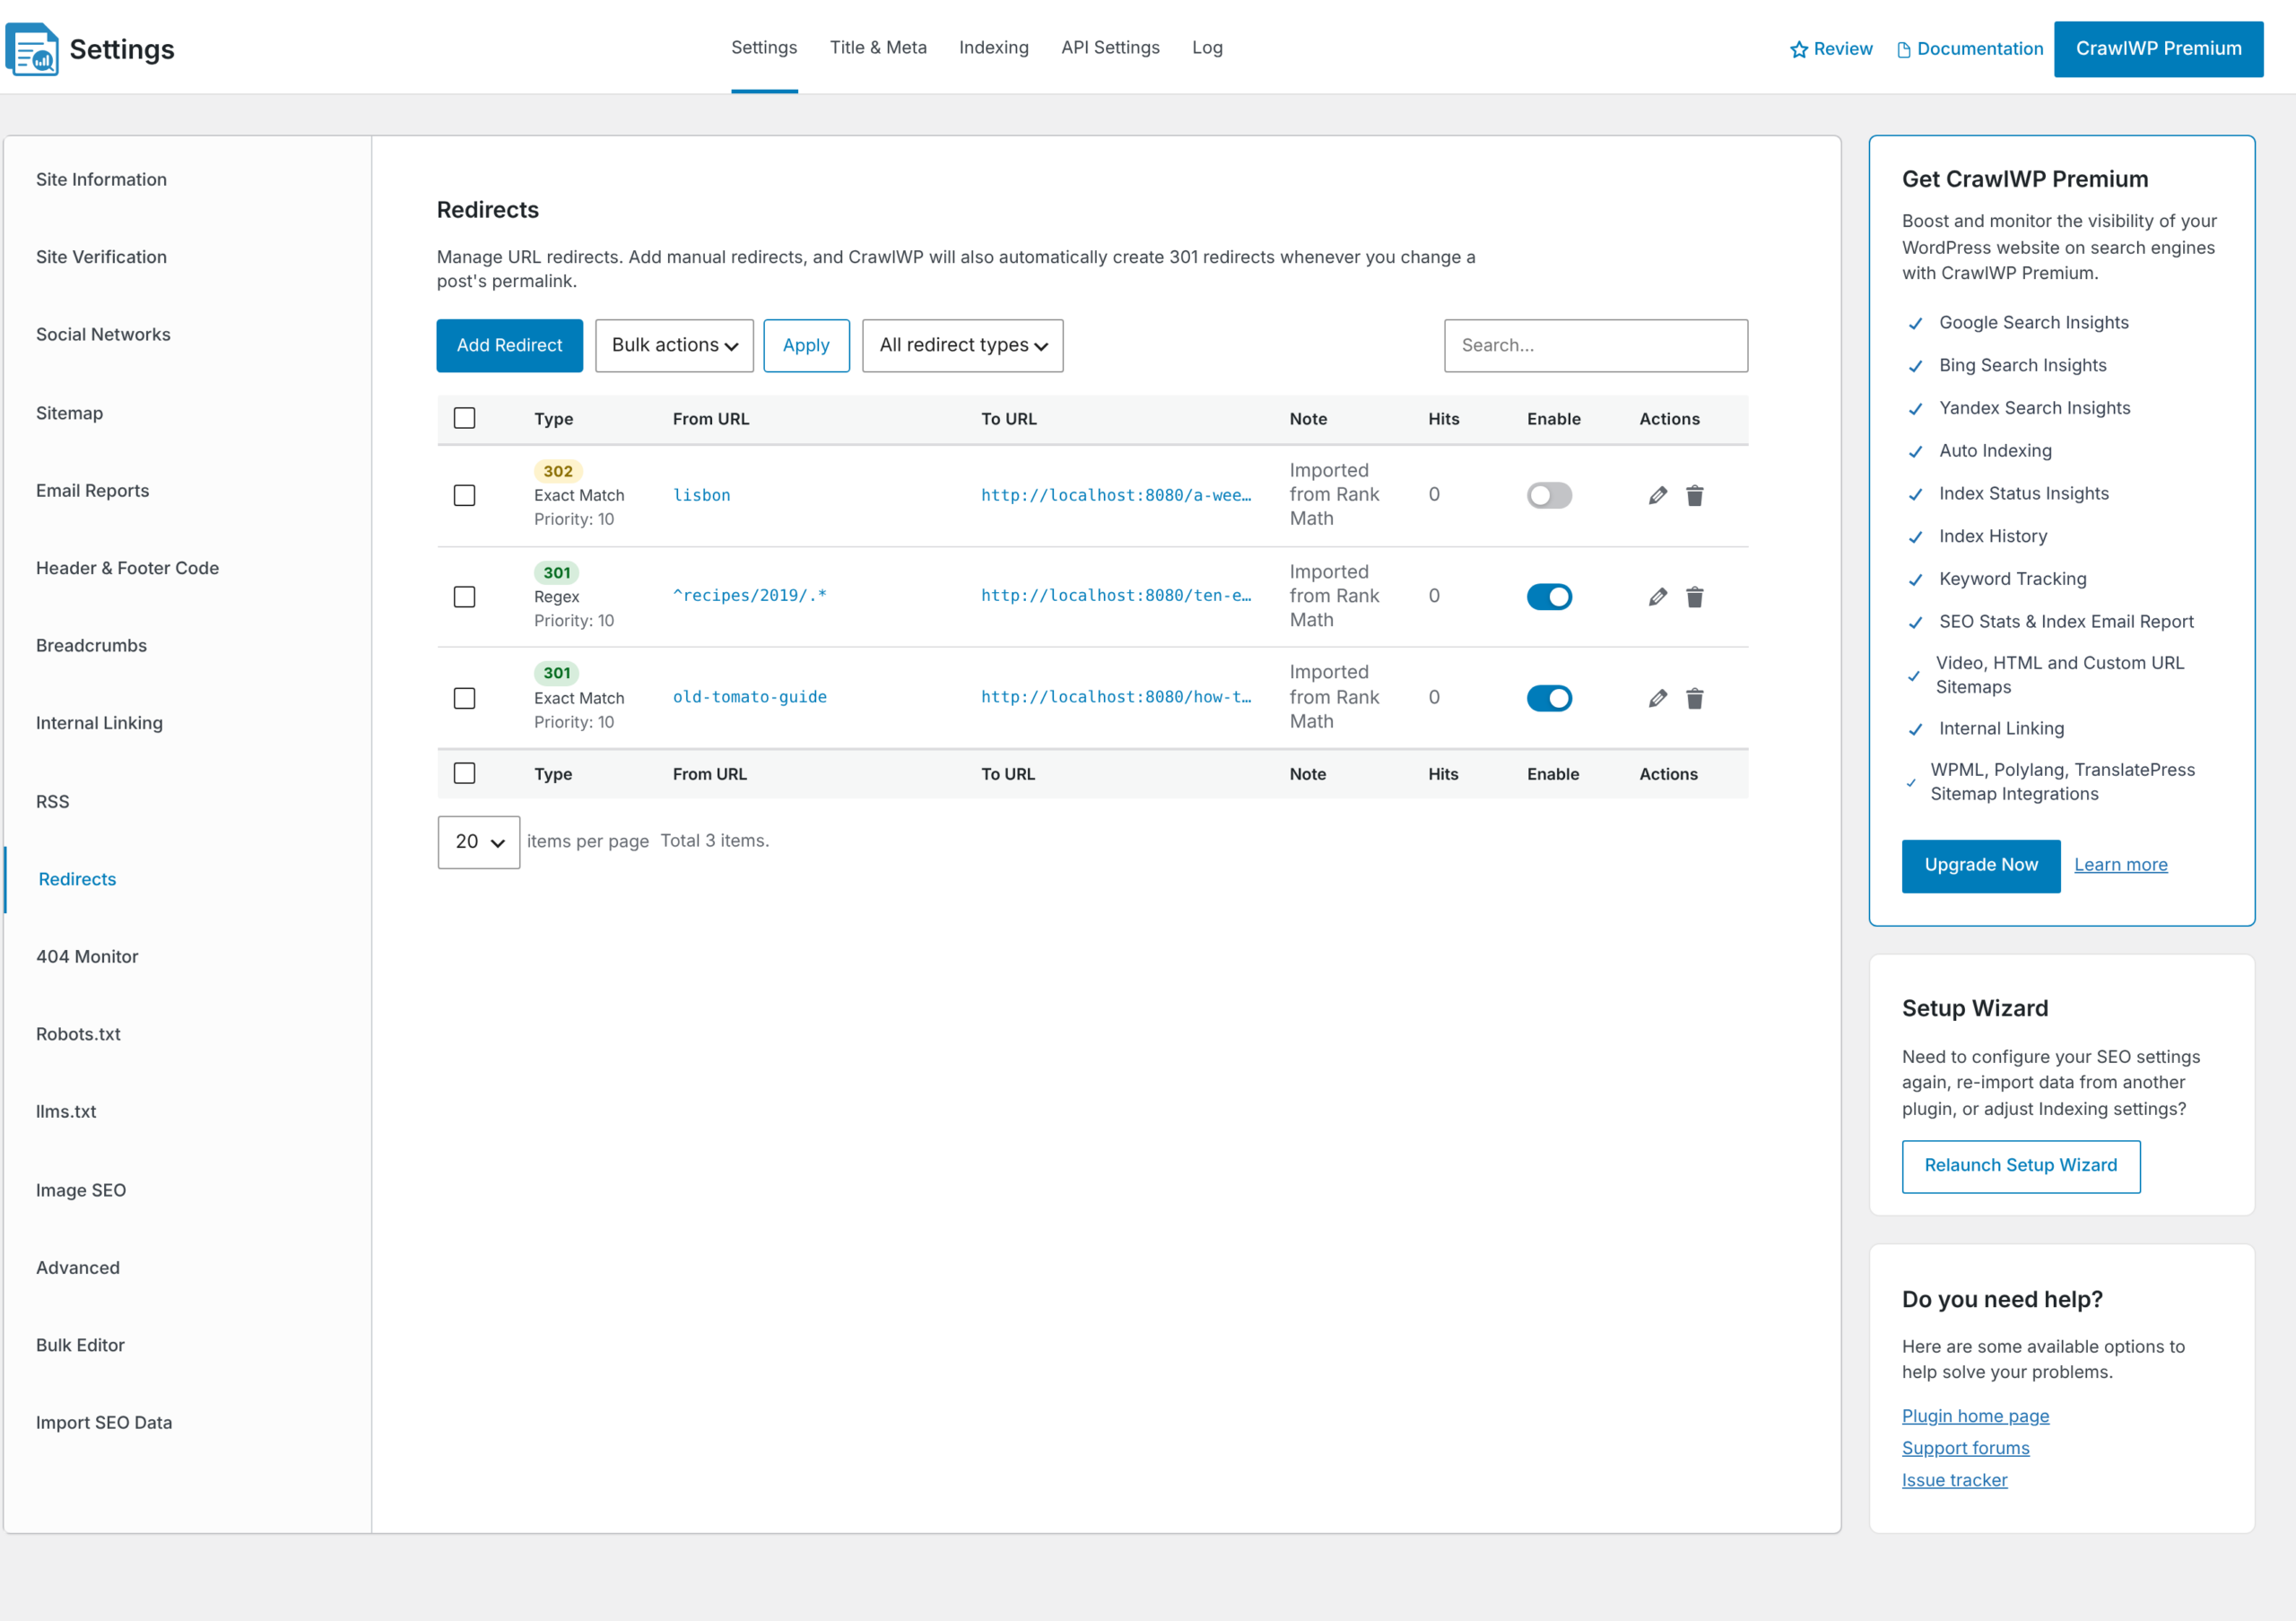Open the Log tab
Screen dimensions: 2296x1621
coord(1206,47)
